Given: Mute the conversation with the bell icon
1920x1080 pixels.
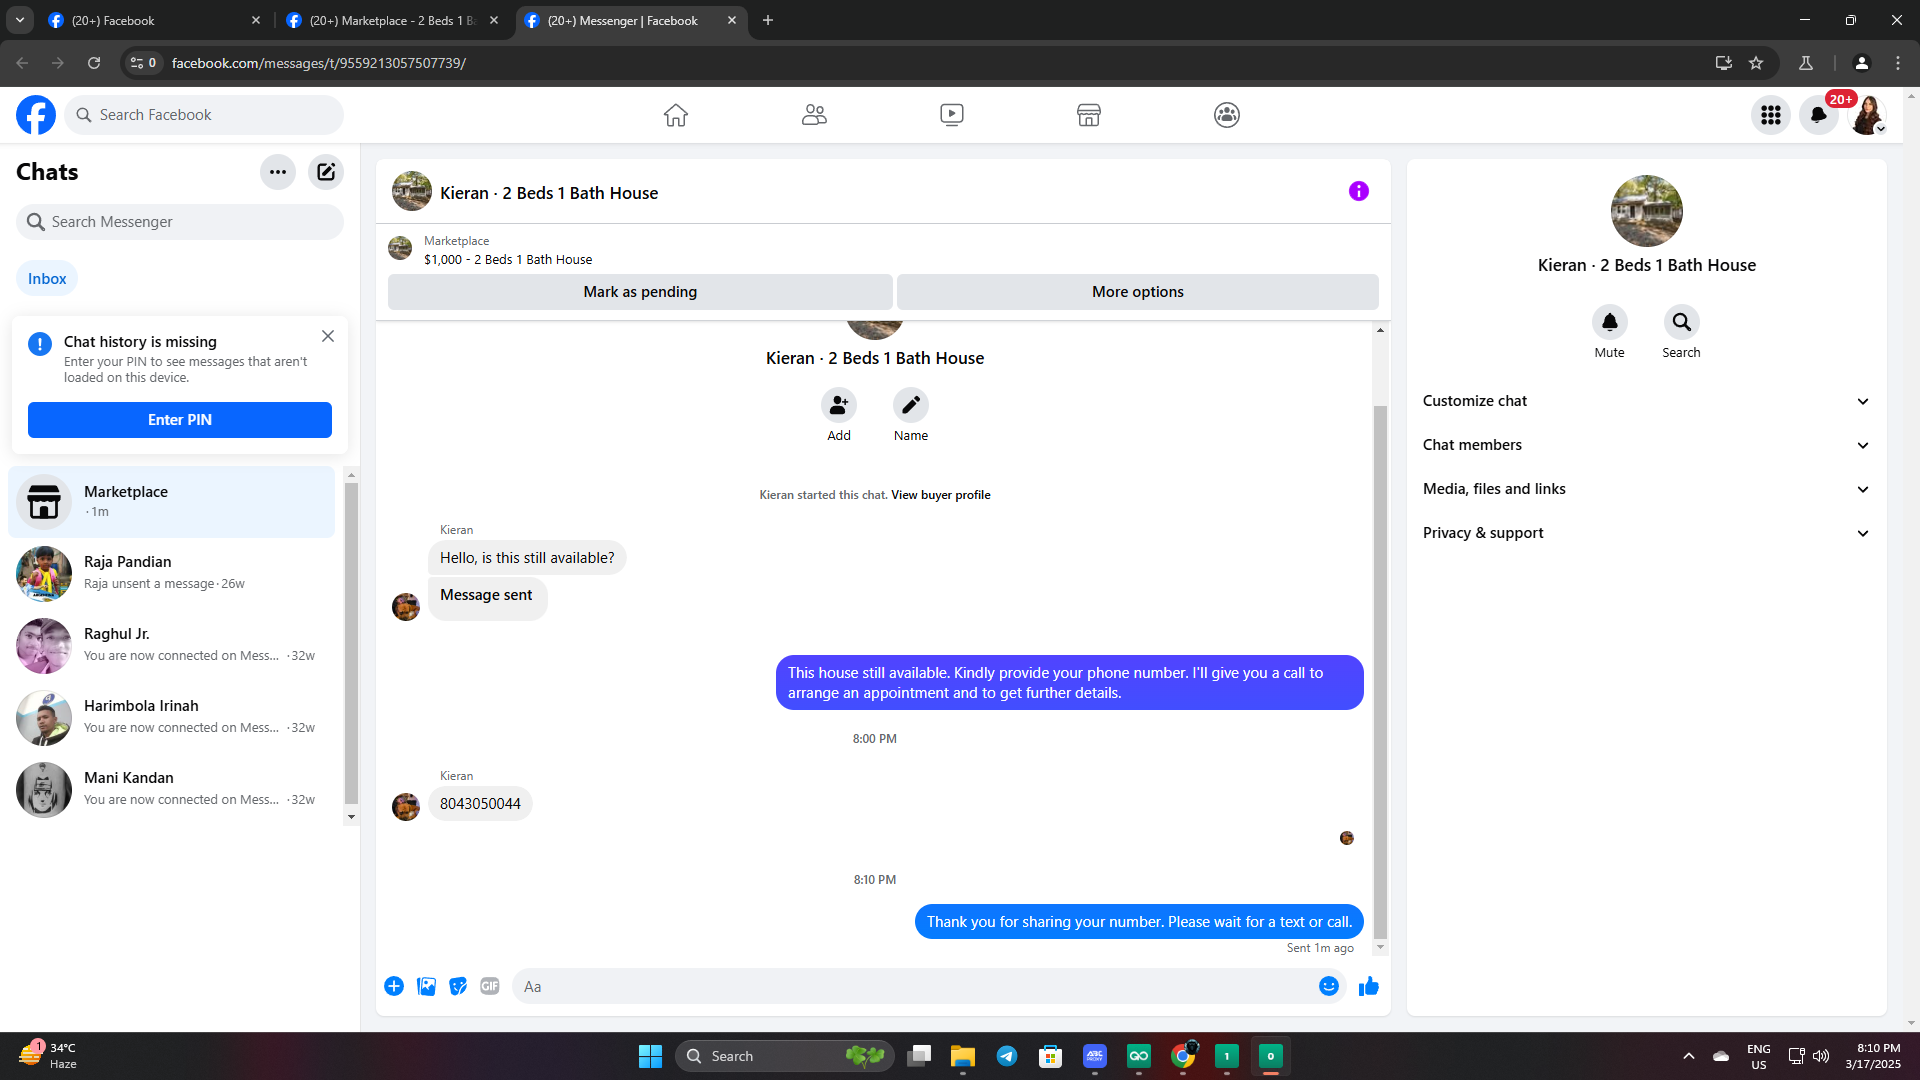Looking at the screenshot, I should tap(1610, 322).
